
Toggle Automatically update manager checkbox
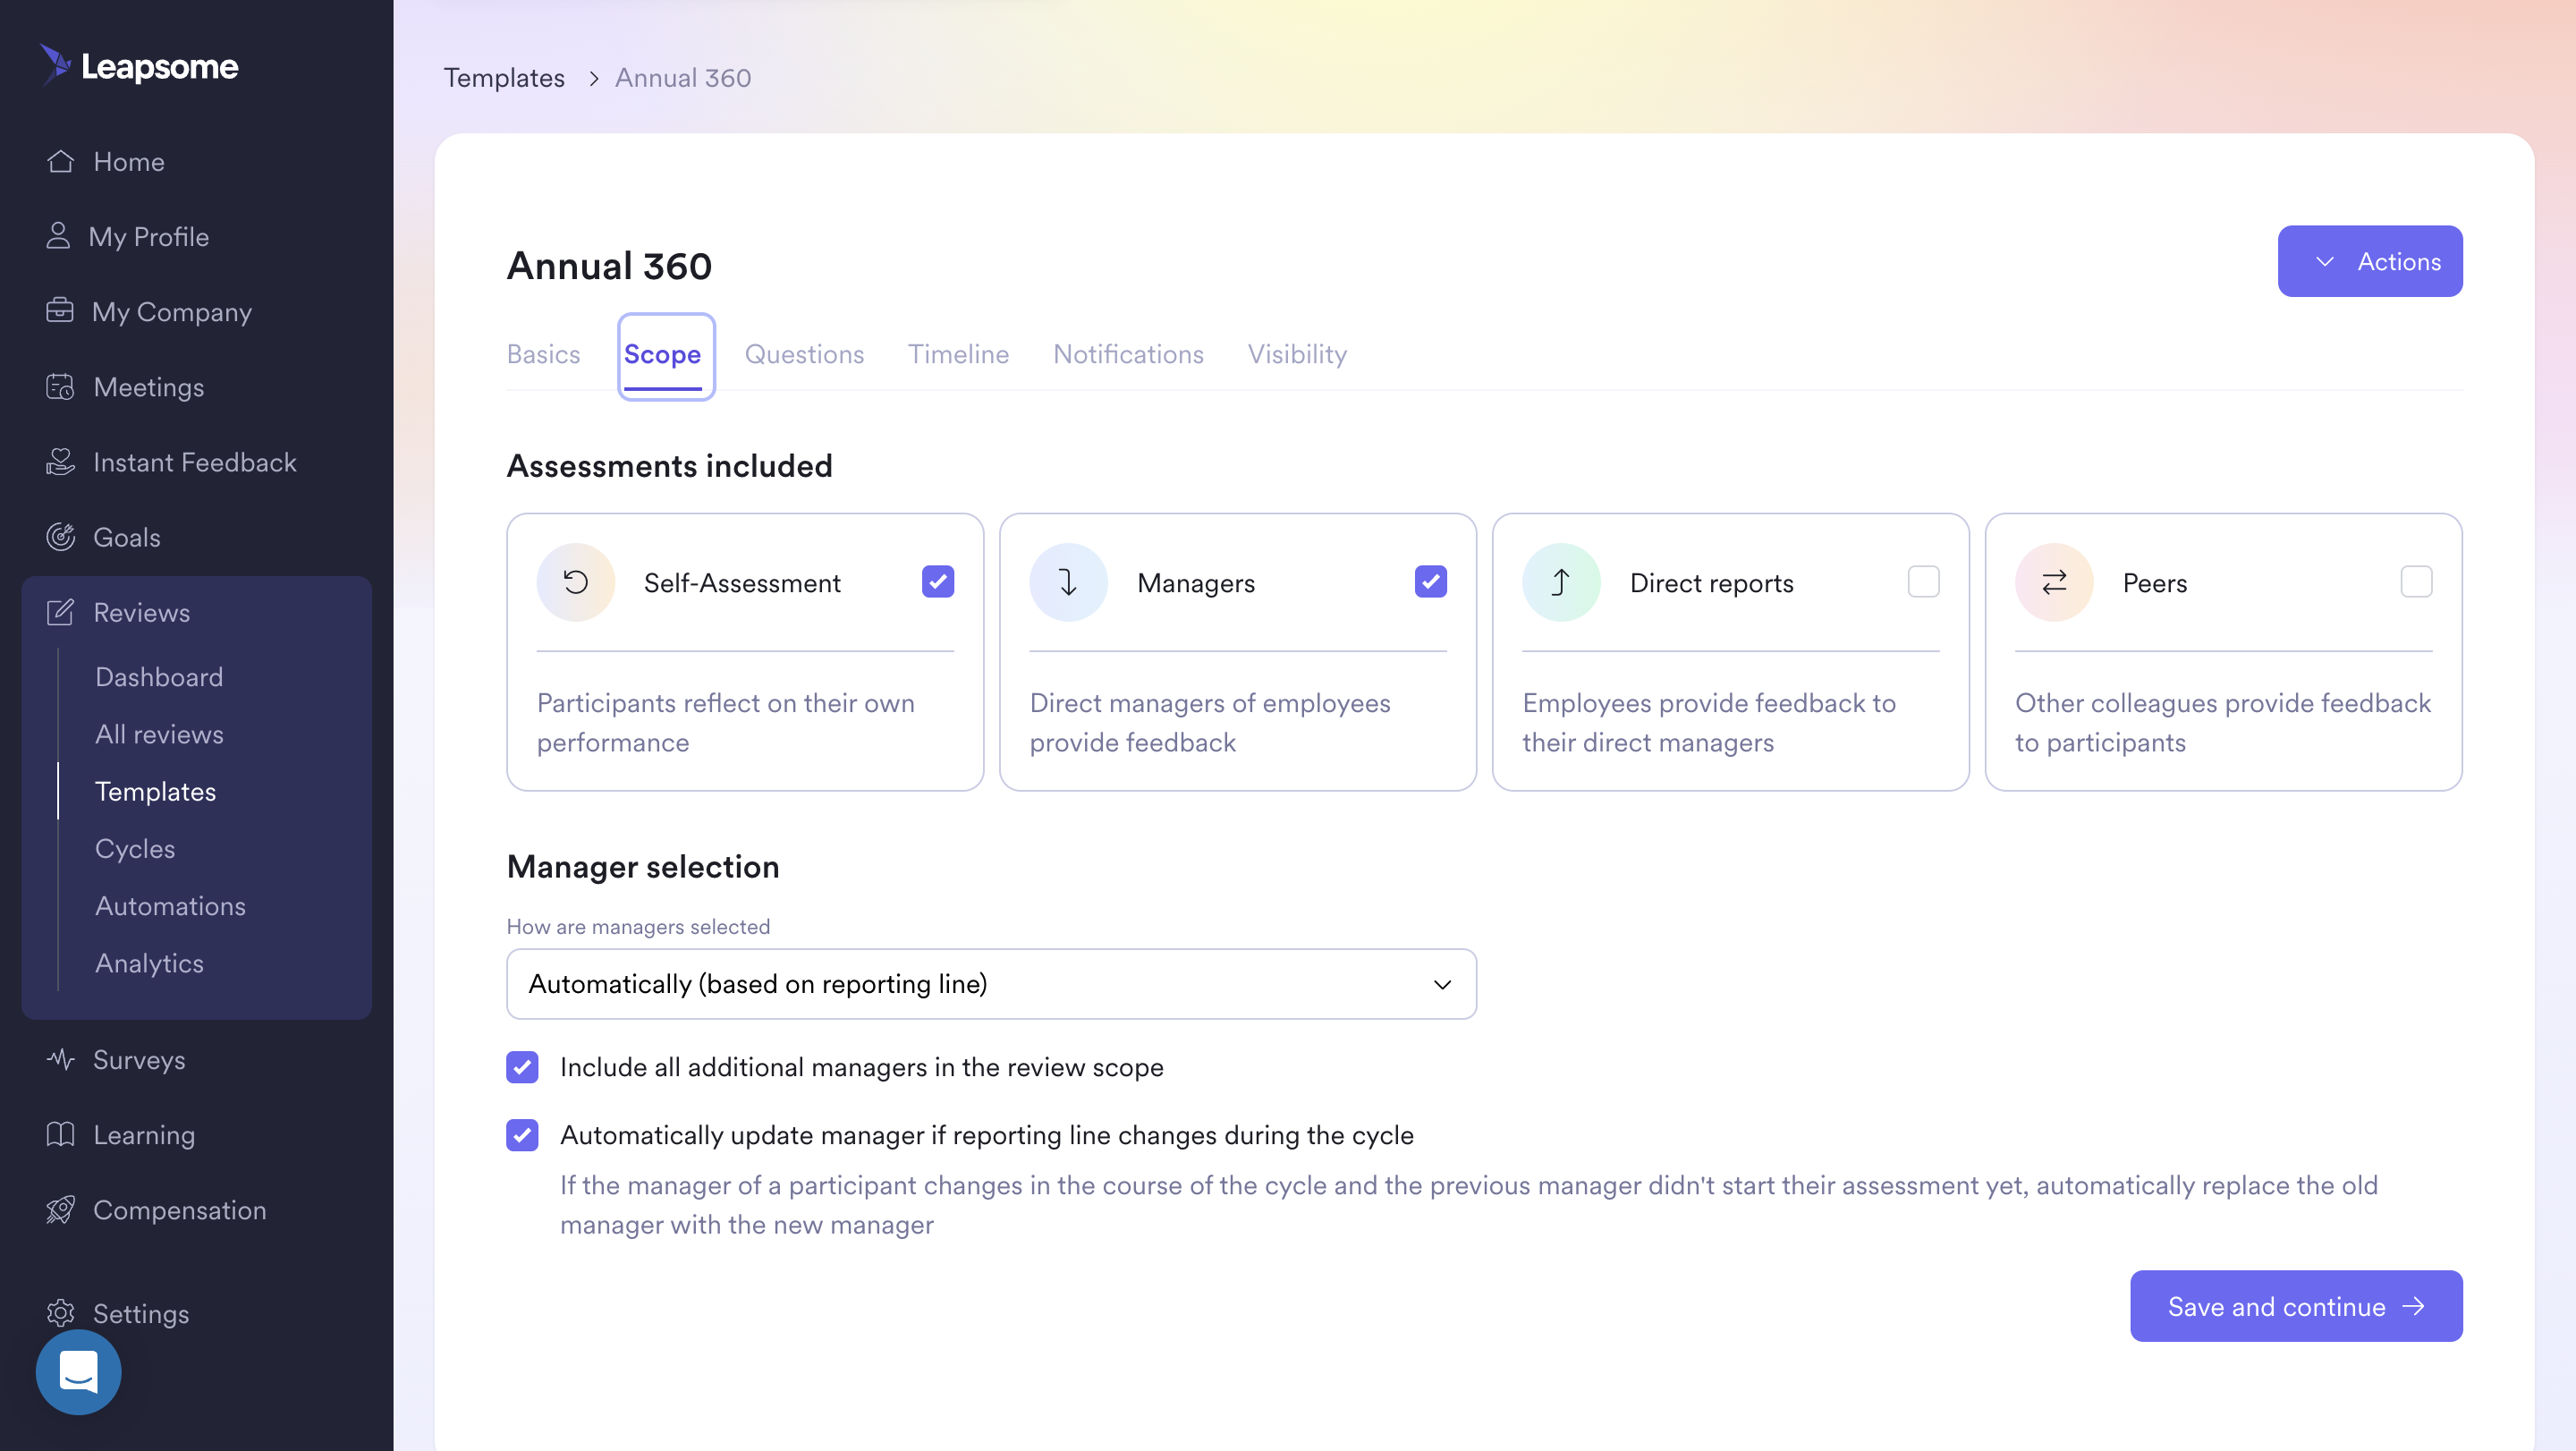(x=522, y=1135)
